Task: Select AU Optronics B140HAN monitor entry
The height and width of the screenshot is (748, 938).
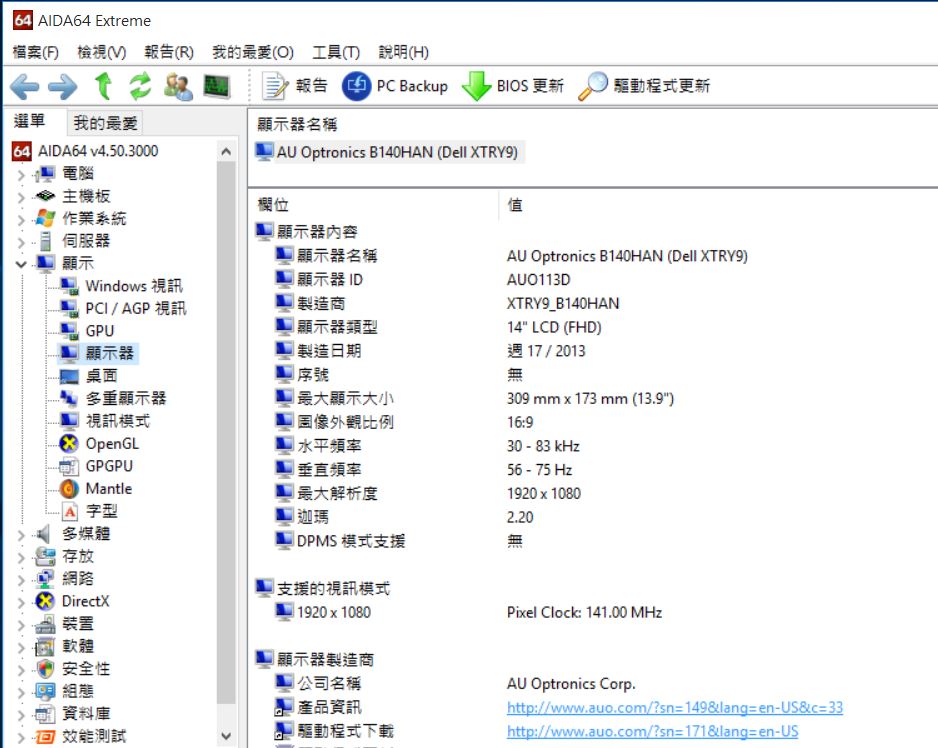Action: click(x=389, y=152)
